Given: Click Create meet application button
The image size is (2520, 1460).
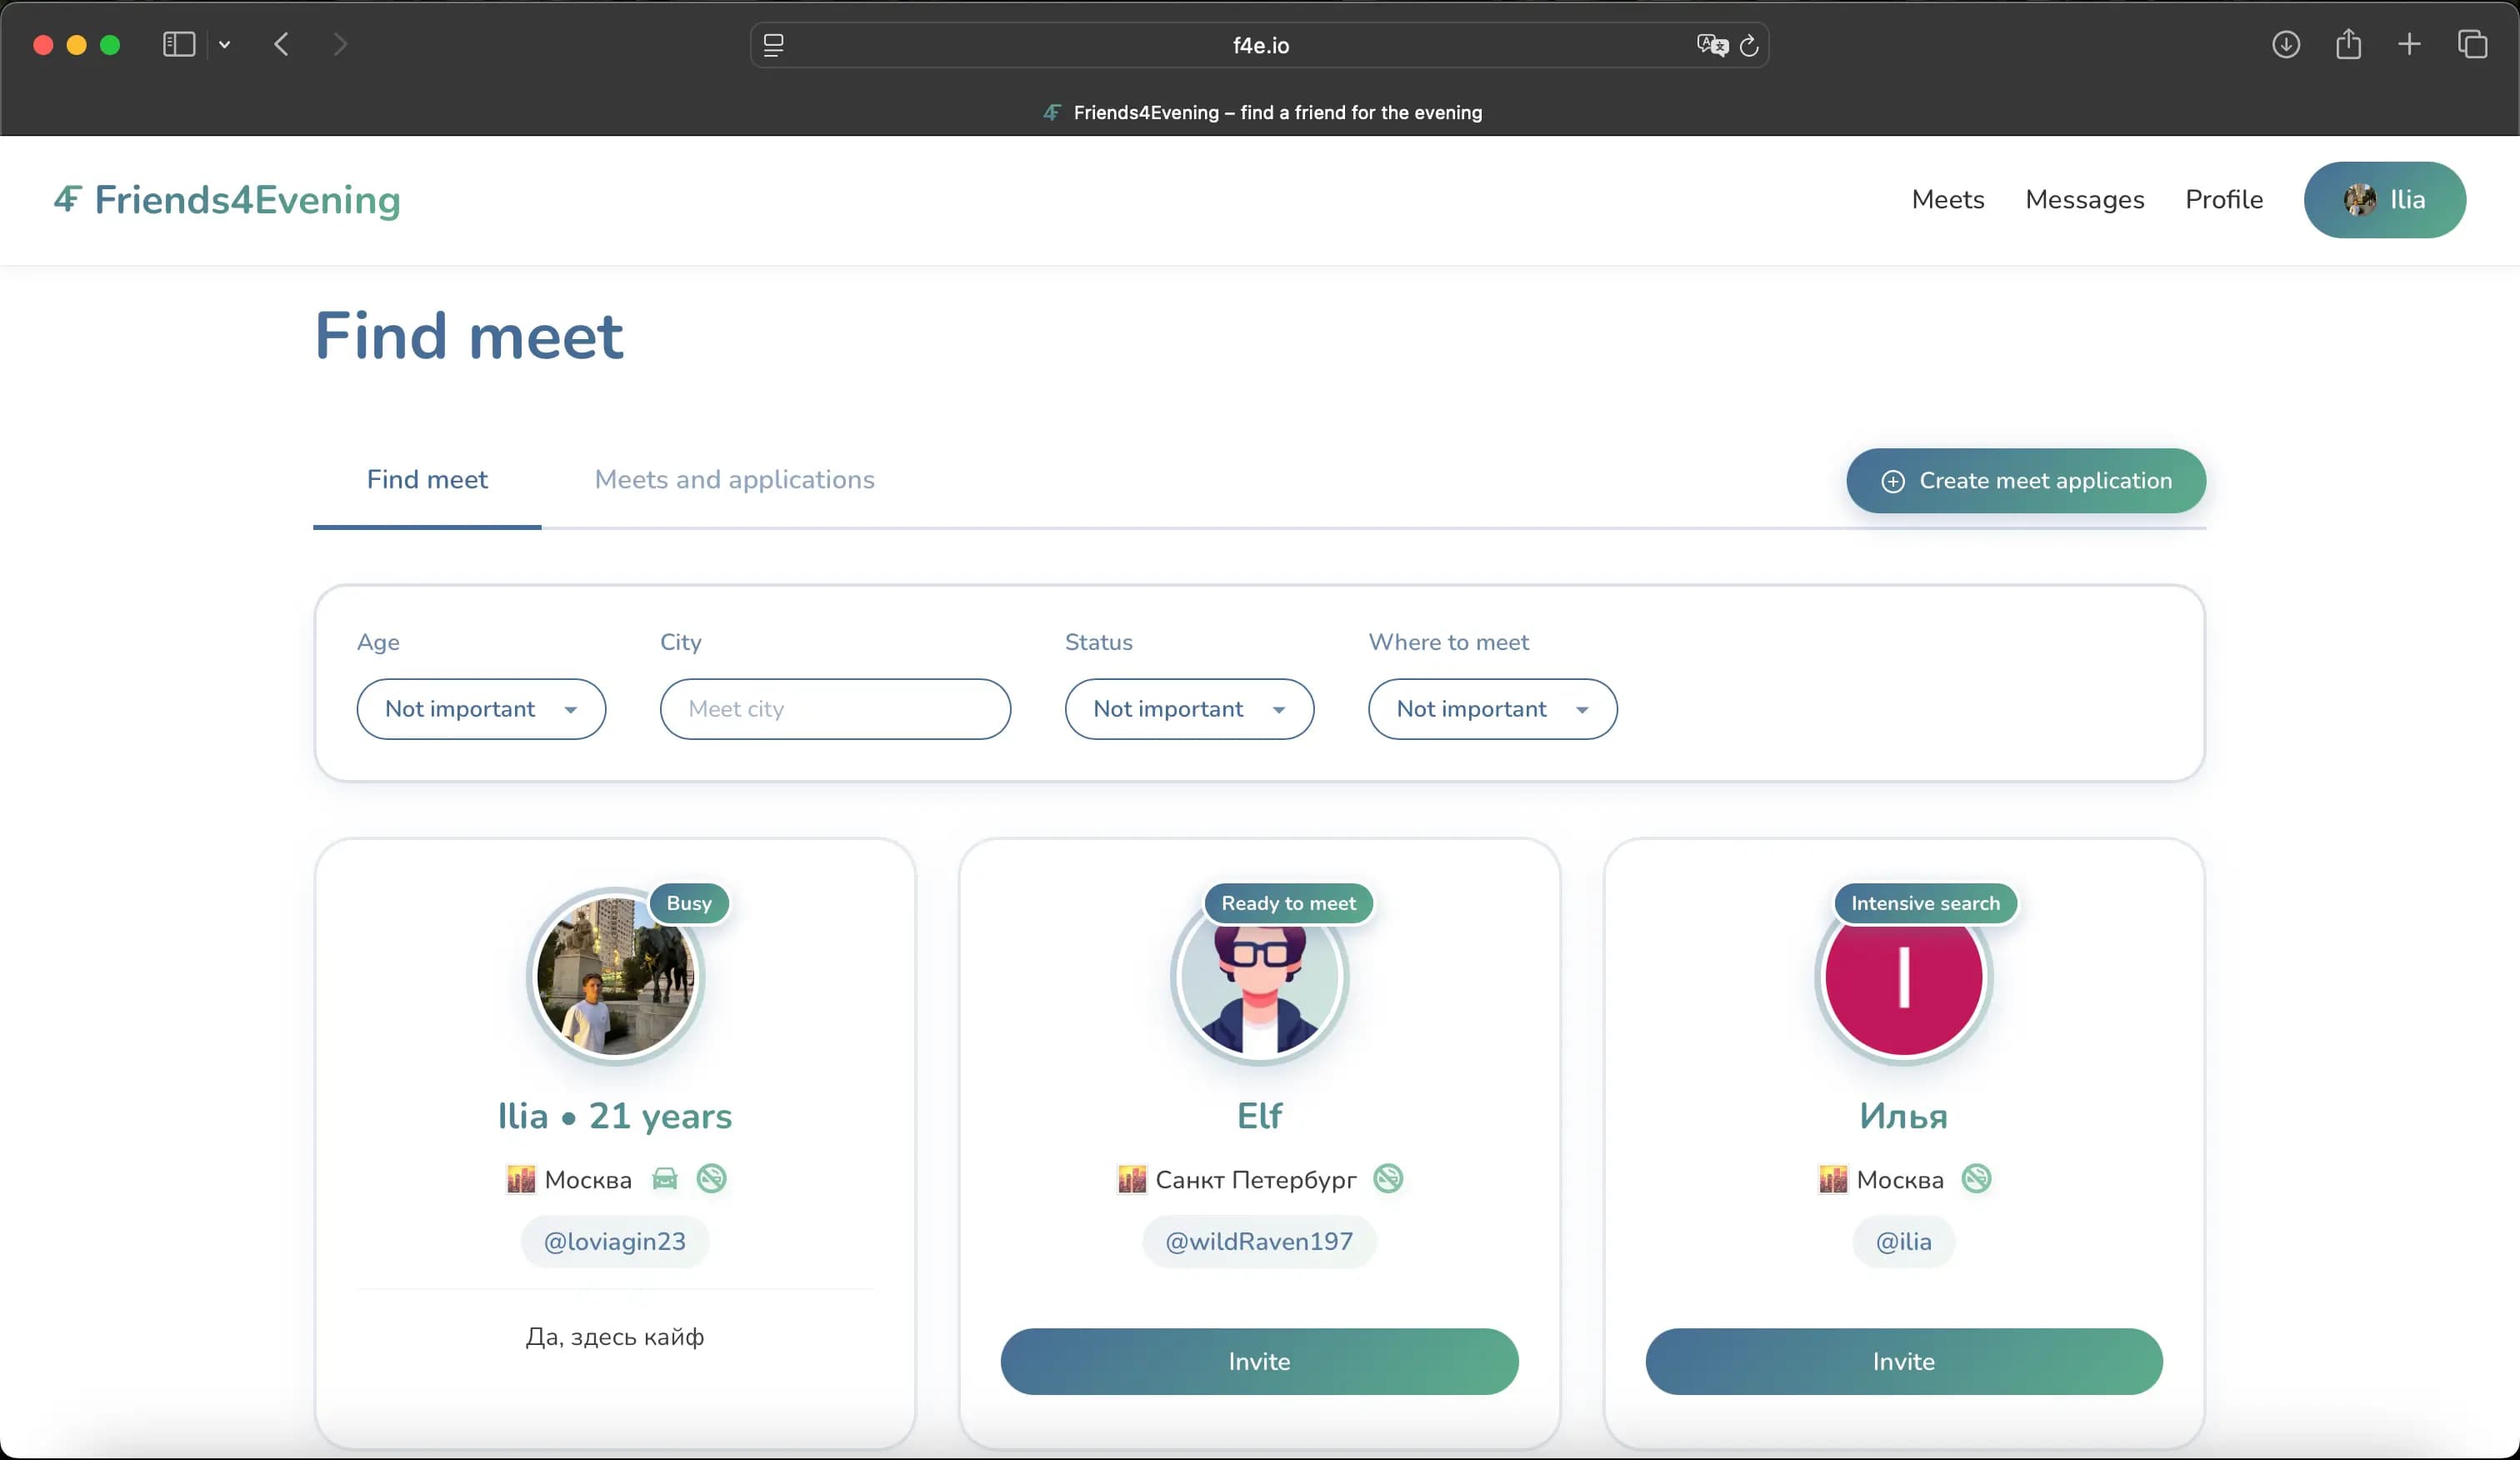Looking at the screenshot, I should (2026, 481).
